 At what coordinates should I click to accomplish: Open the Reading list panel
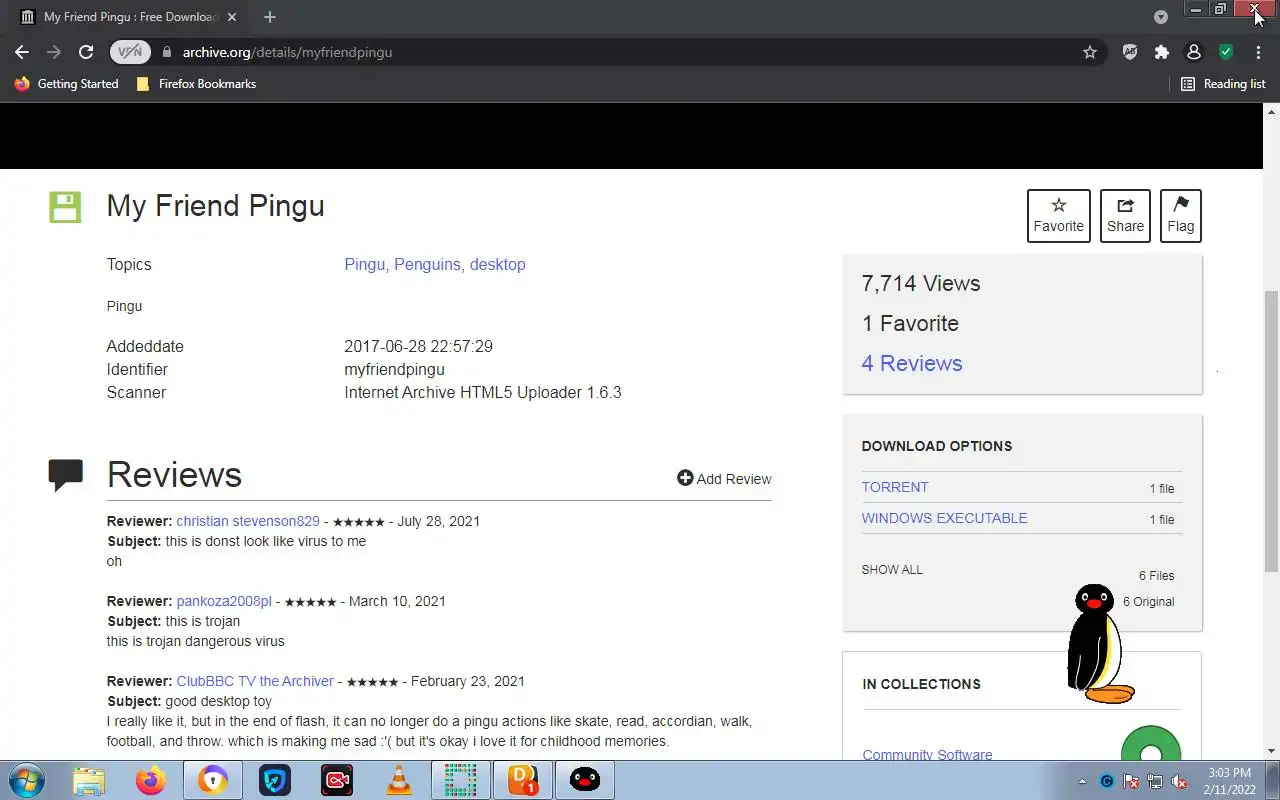point(1223,84)
